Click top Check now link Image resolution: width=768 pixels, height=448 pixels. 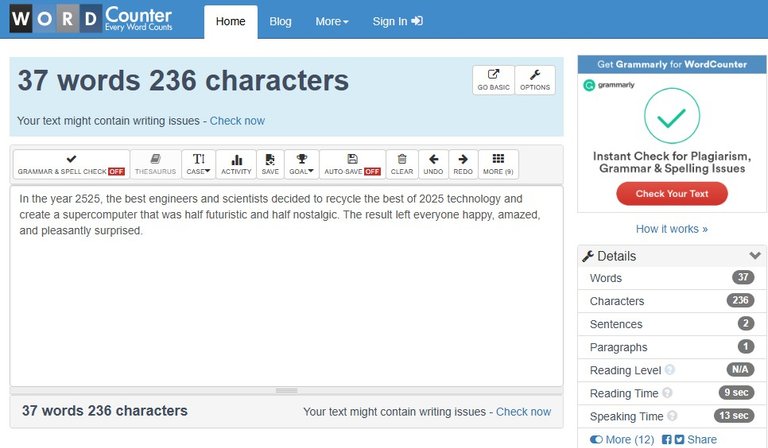click(237, 121)
